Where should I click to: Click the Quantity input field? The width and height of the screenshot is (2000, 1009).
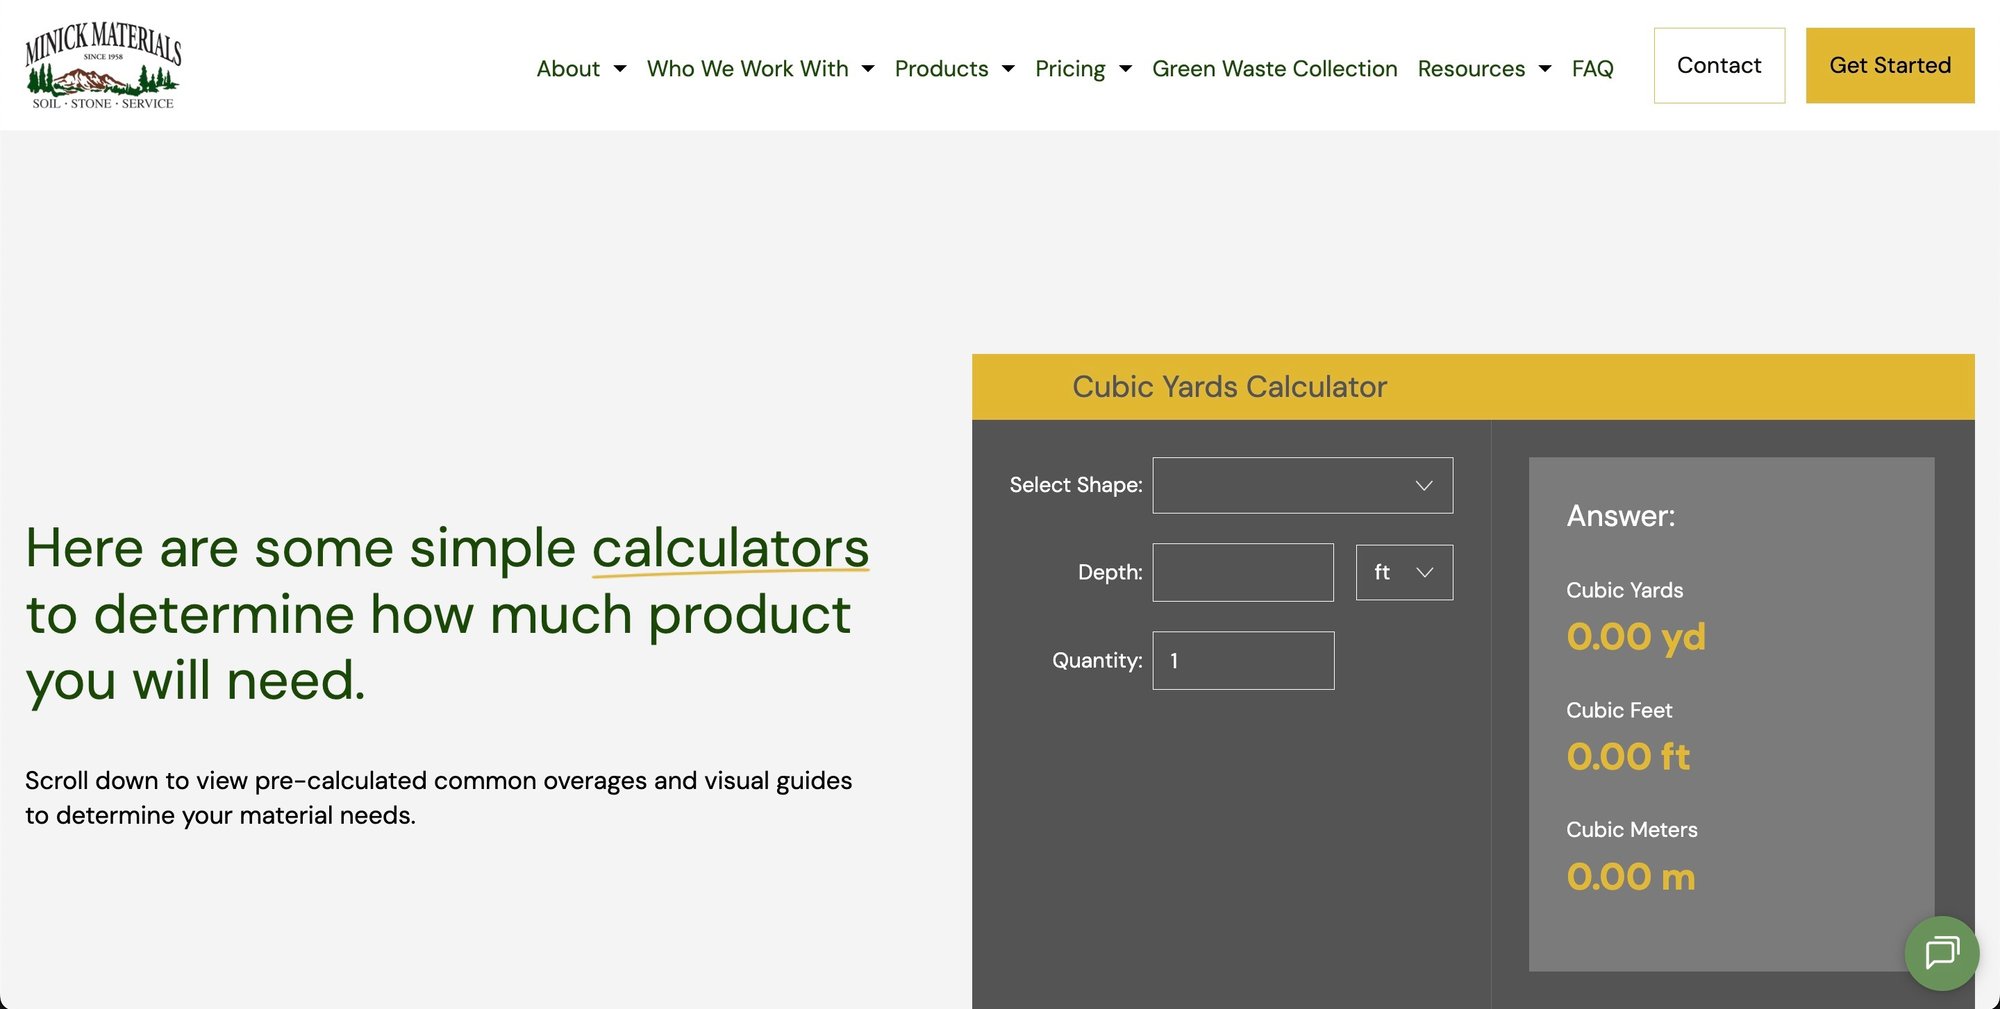click(x=1243, y=660)
